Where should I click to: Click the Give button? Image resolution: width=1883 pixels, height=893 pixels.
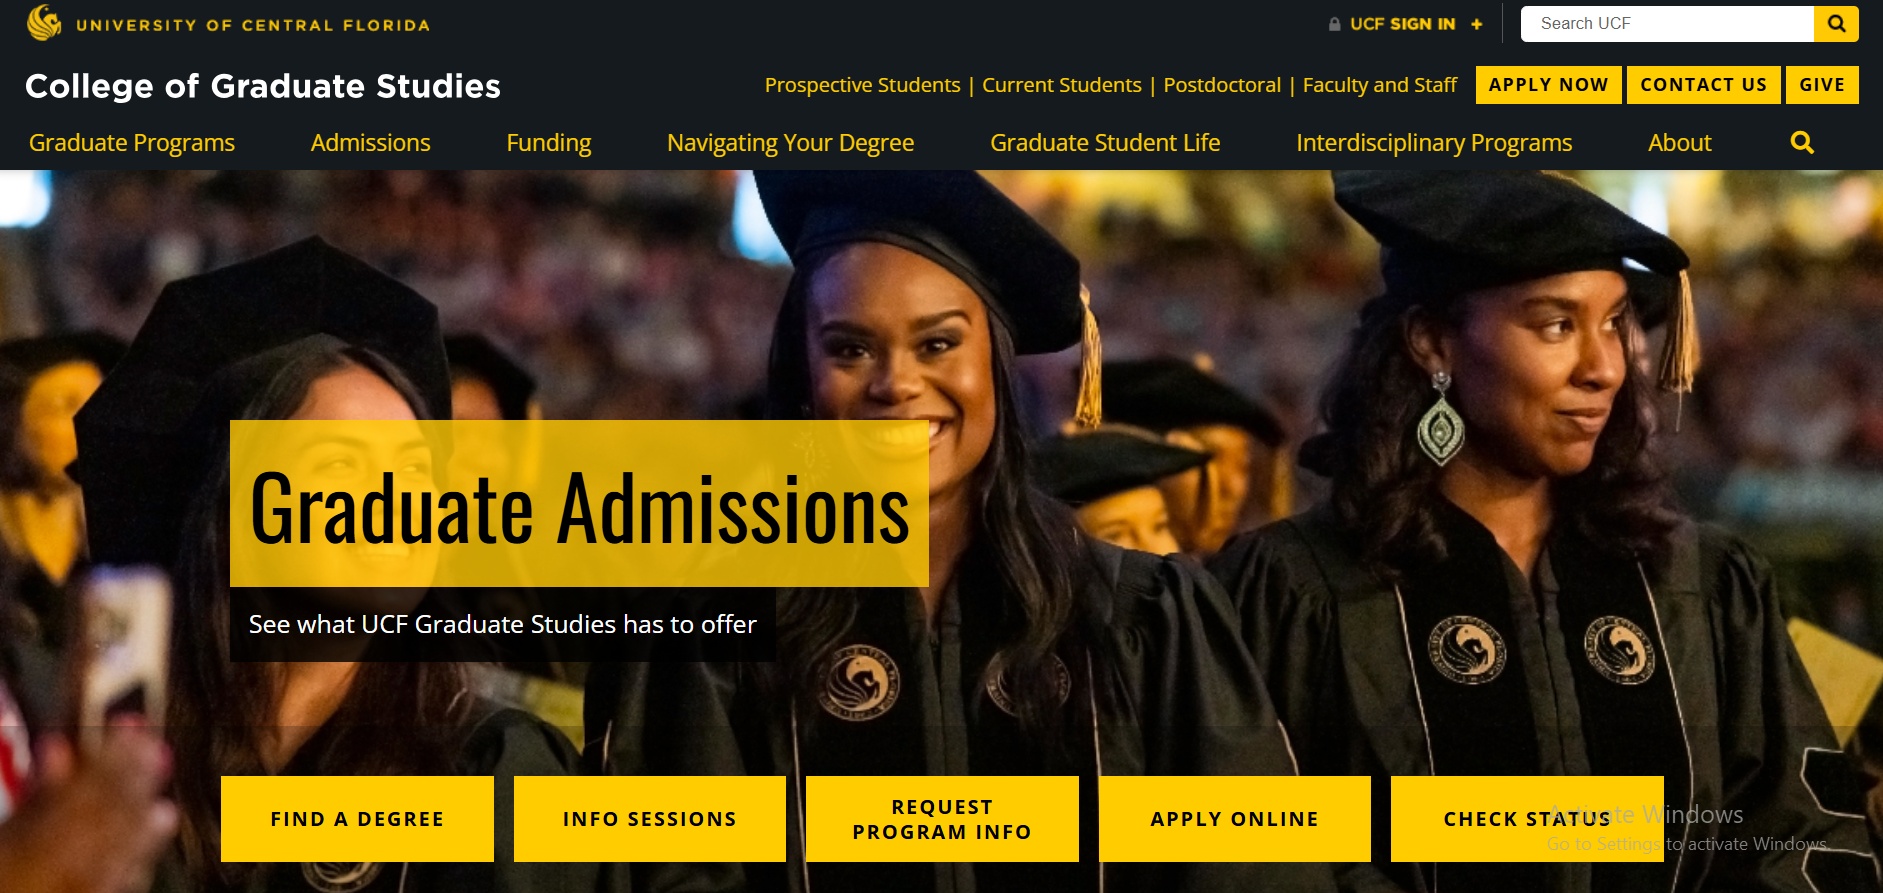(1822, 85)
